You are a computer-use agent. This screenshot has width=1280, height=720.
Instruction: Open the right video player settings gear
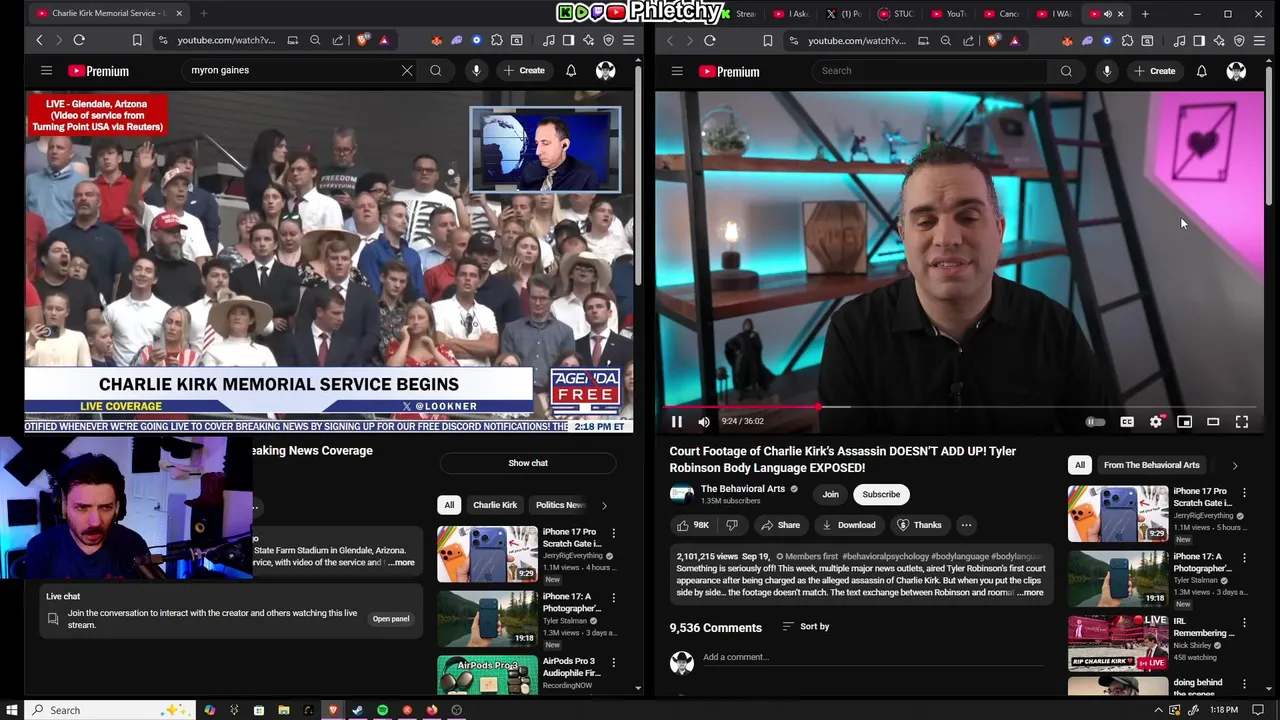click(x=1156, y=422)
